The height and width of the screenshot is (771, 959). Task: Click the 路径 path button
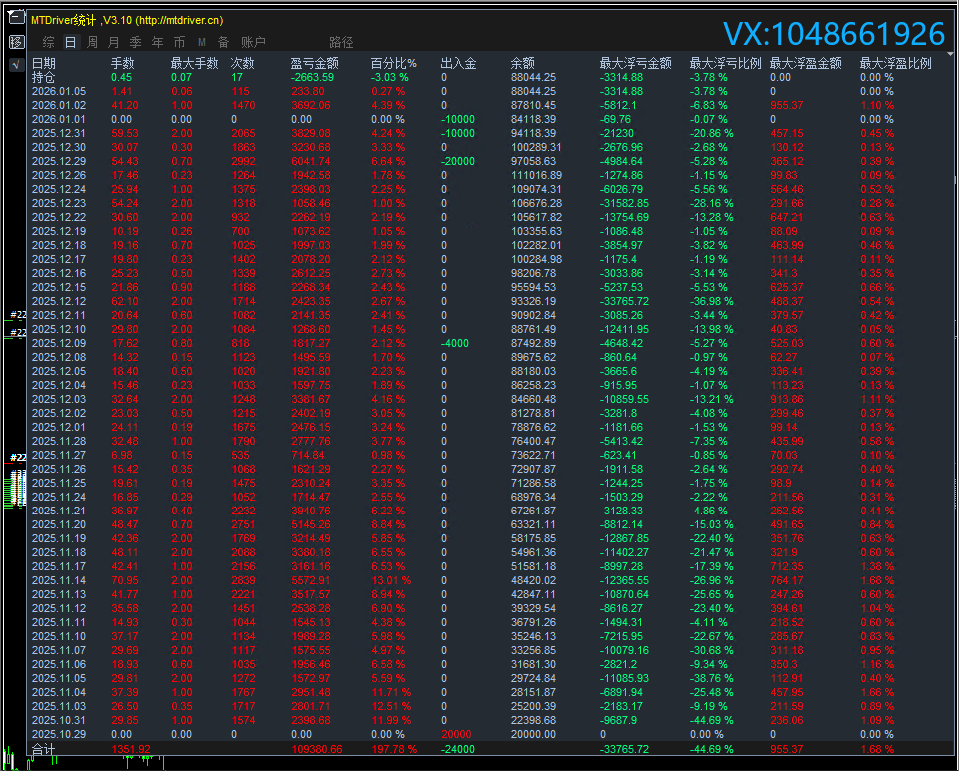(x=341, y=42)
